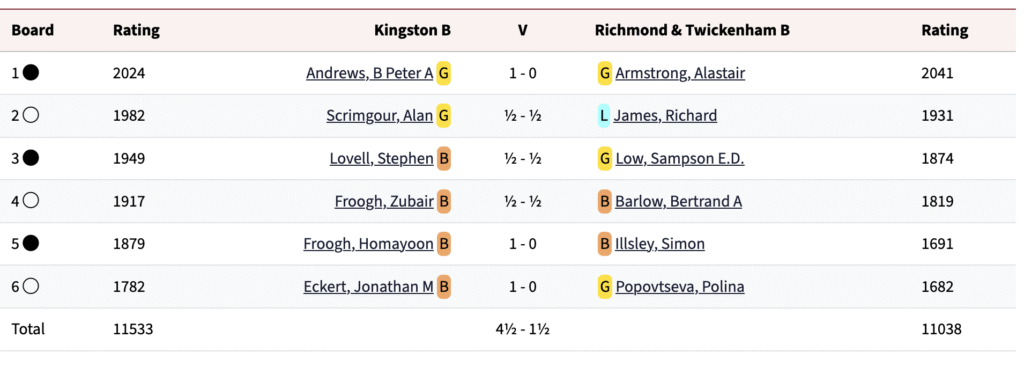
Task: Click the white piece icon on board 2
Action: 31,116
